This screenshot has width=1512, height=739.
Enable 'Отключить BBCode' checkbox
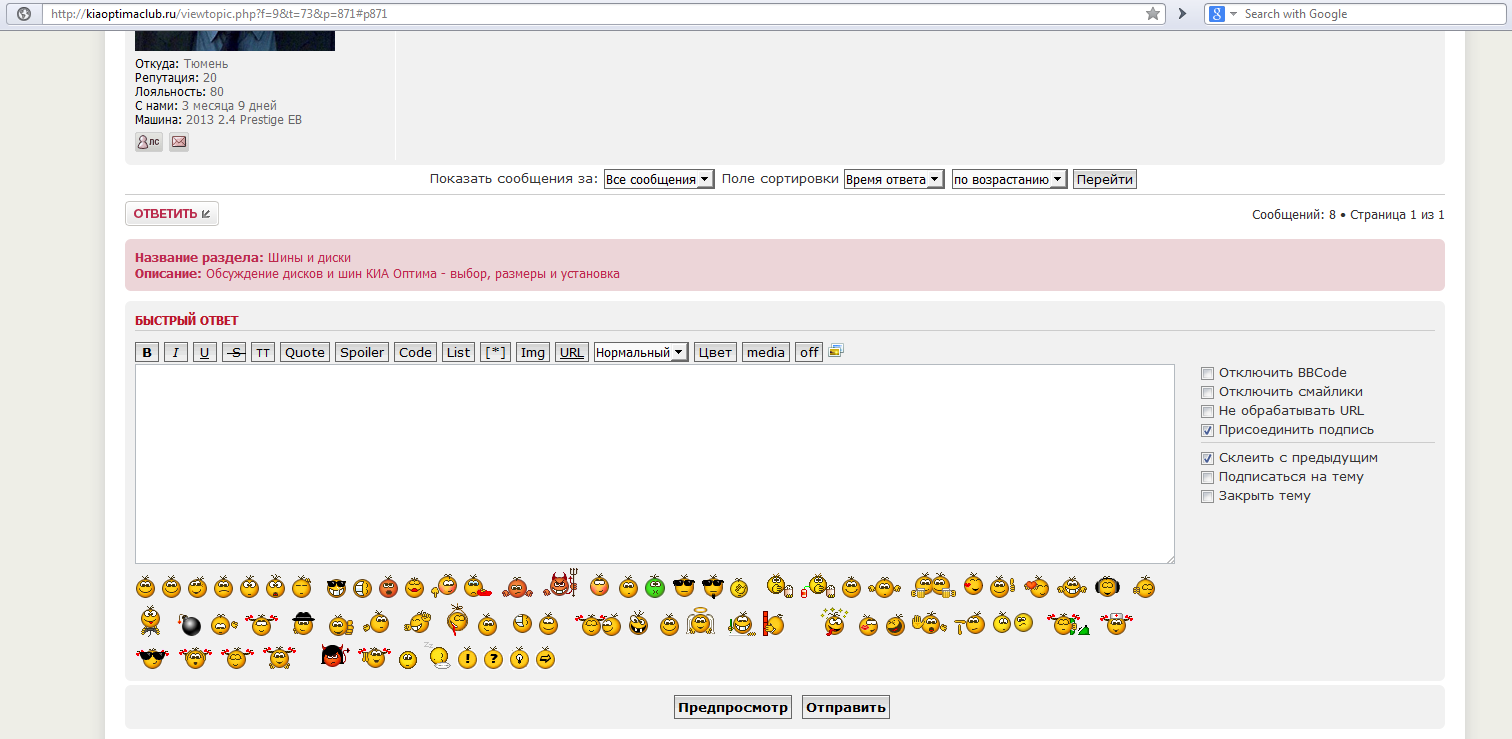[x=1207, y=373]
